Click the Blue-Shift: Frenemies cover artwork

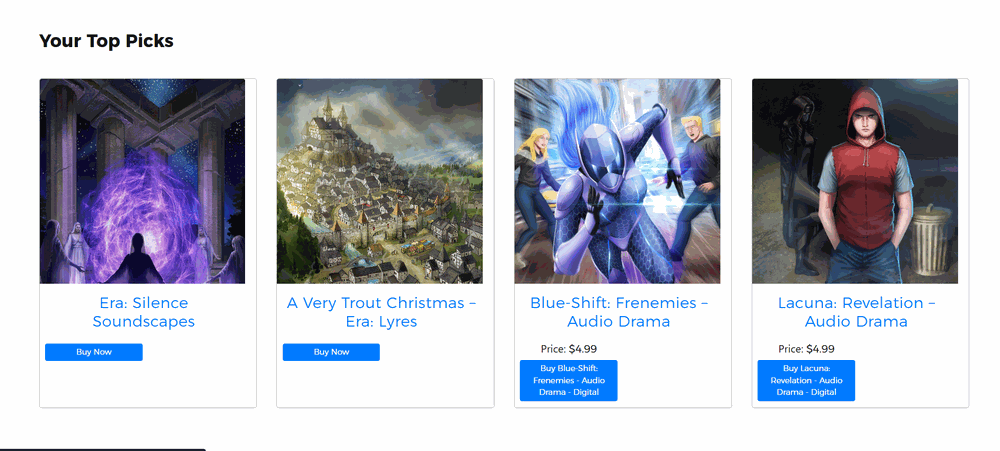(x=617, y=181)
